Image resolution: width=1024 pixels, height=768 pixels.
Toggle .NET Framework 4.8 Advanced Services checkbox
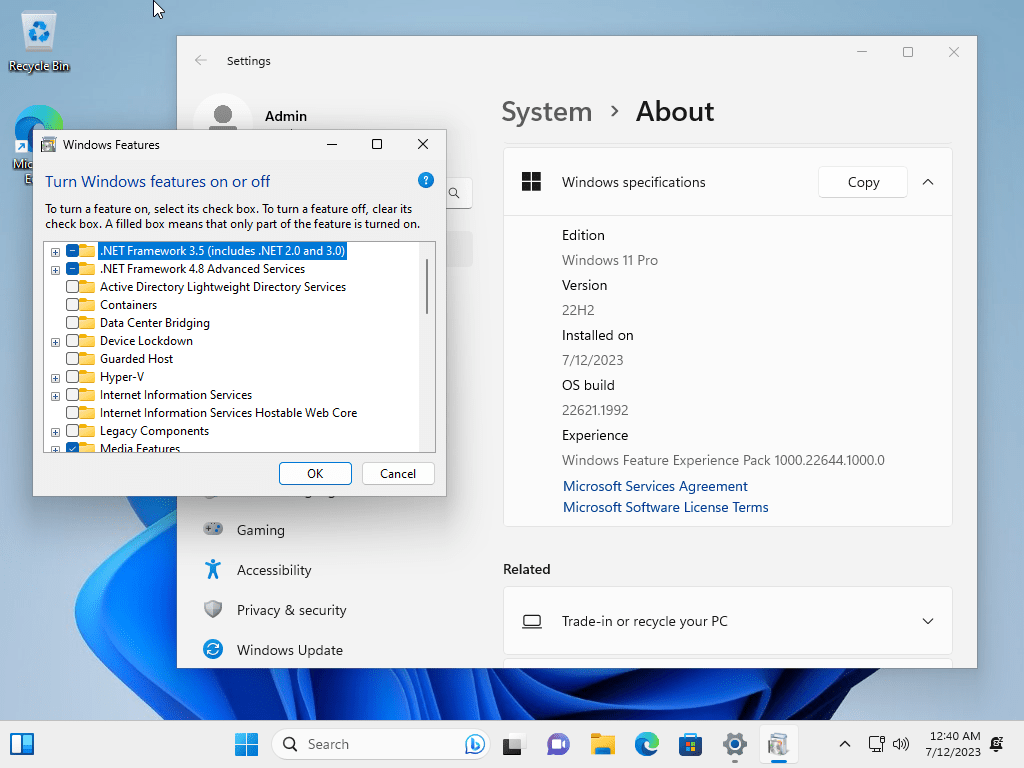(x=72, y=269)
